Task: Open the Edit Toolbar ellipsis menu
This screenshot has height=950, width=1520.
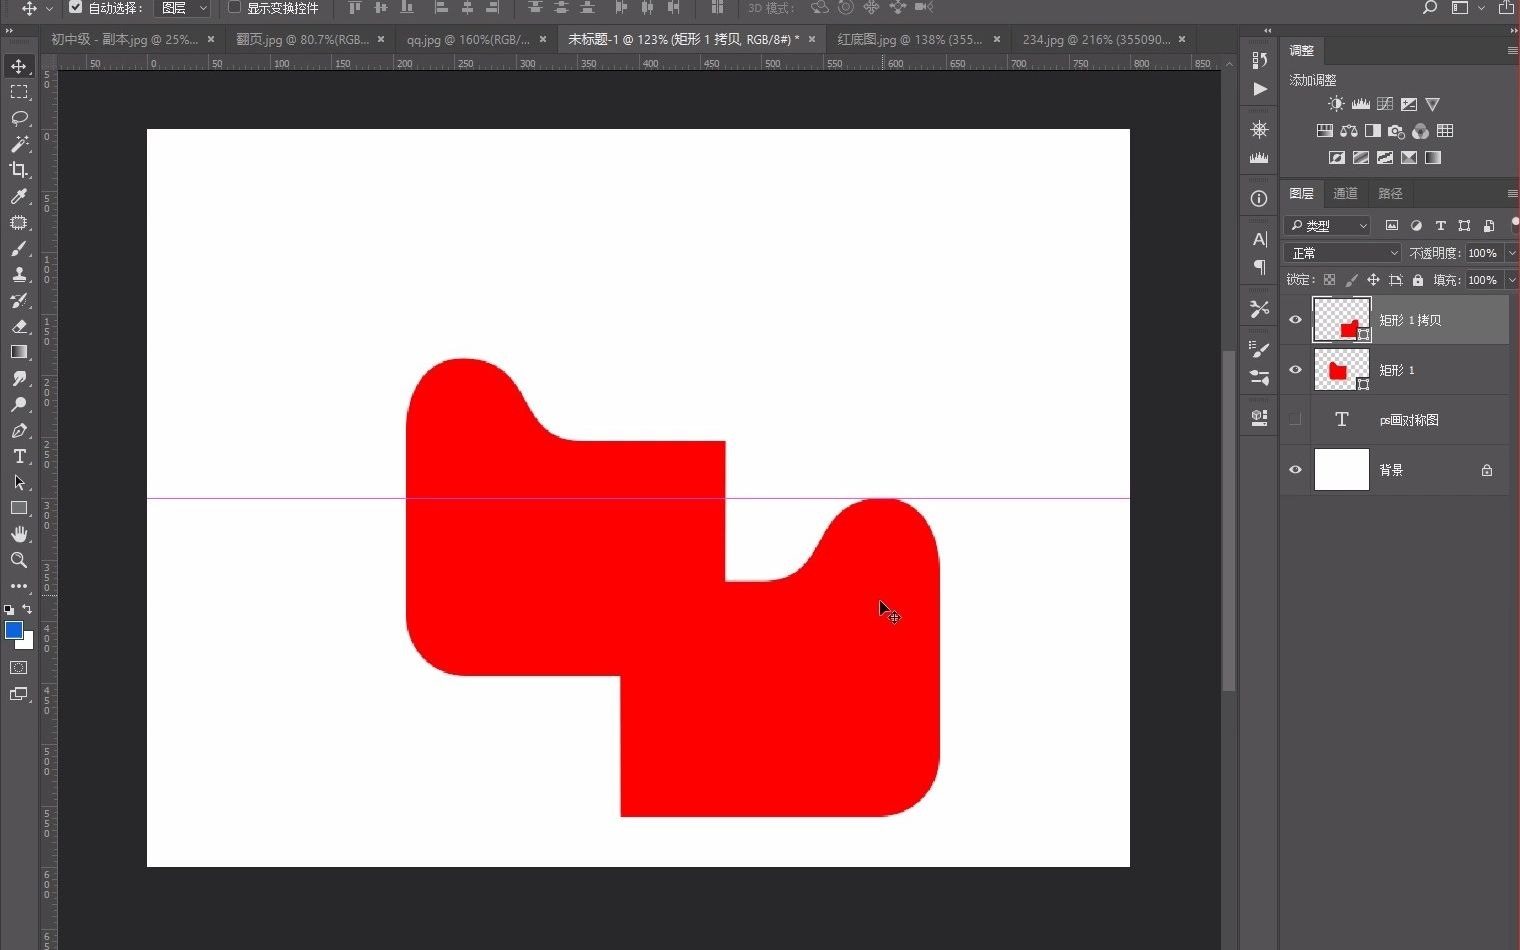Action: (x=19, y=586)
